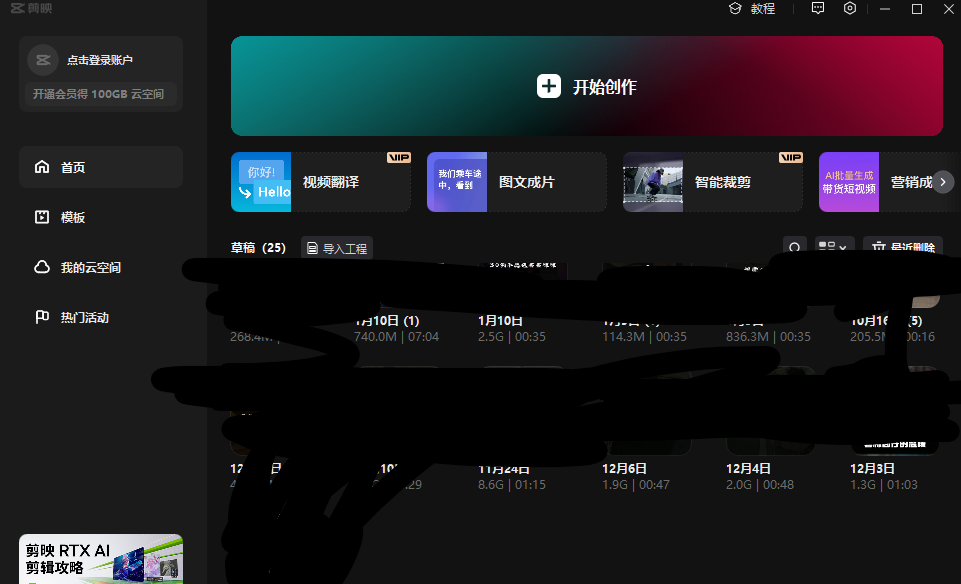The width and height of the screenshot is (961, 584).
Task: Go to 热门活动 in sidebar
Action: tap(101, 317)
